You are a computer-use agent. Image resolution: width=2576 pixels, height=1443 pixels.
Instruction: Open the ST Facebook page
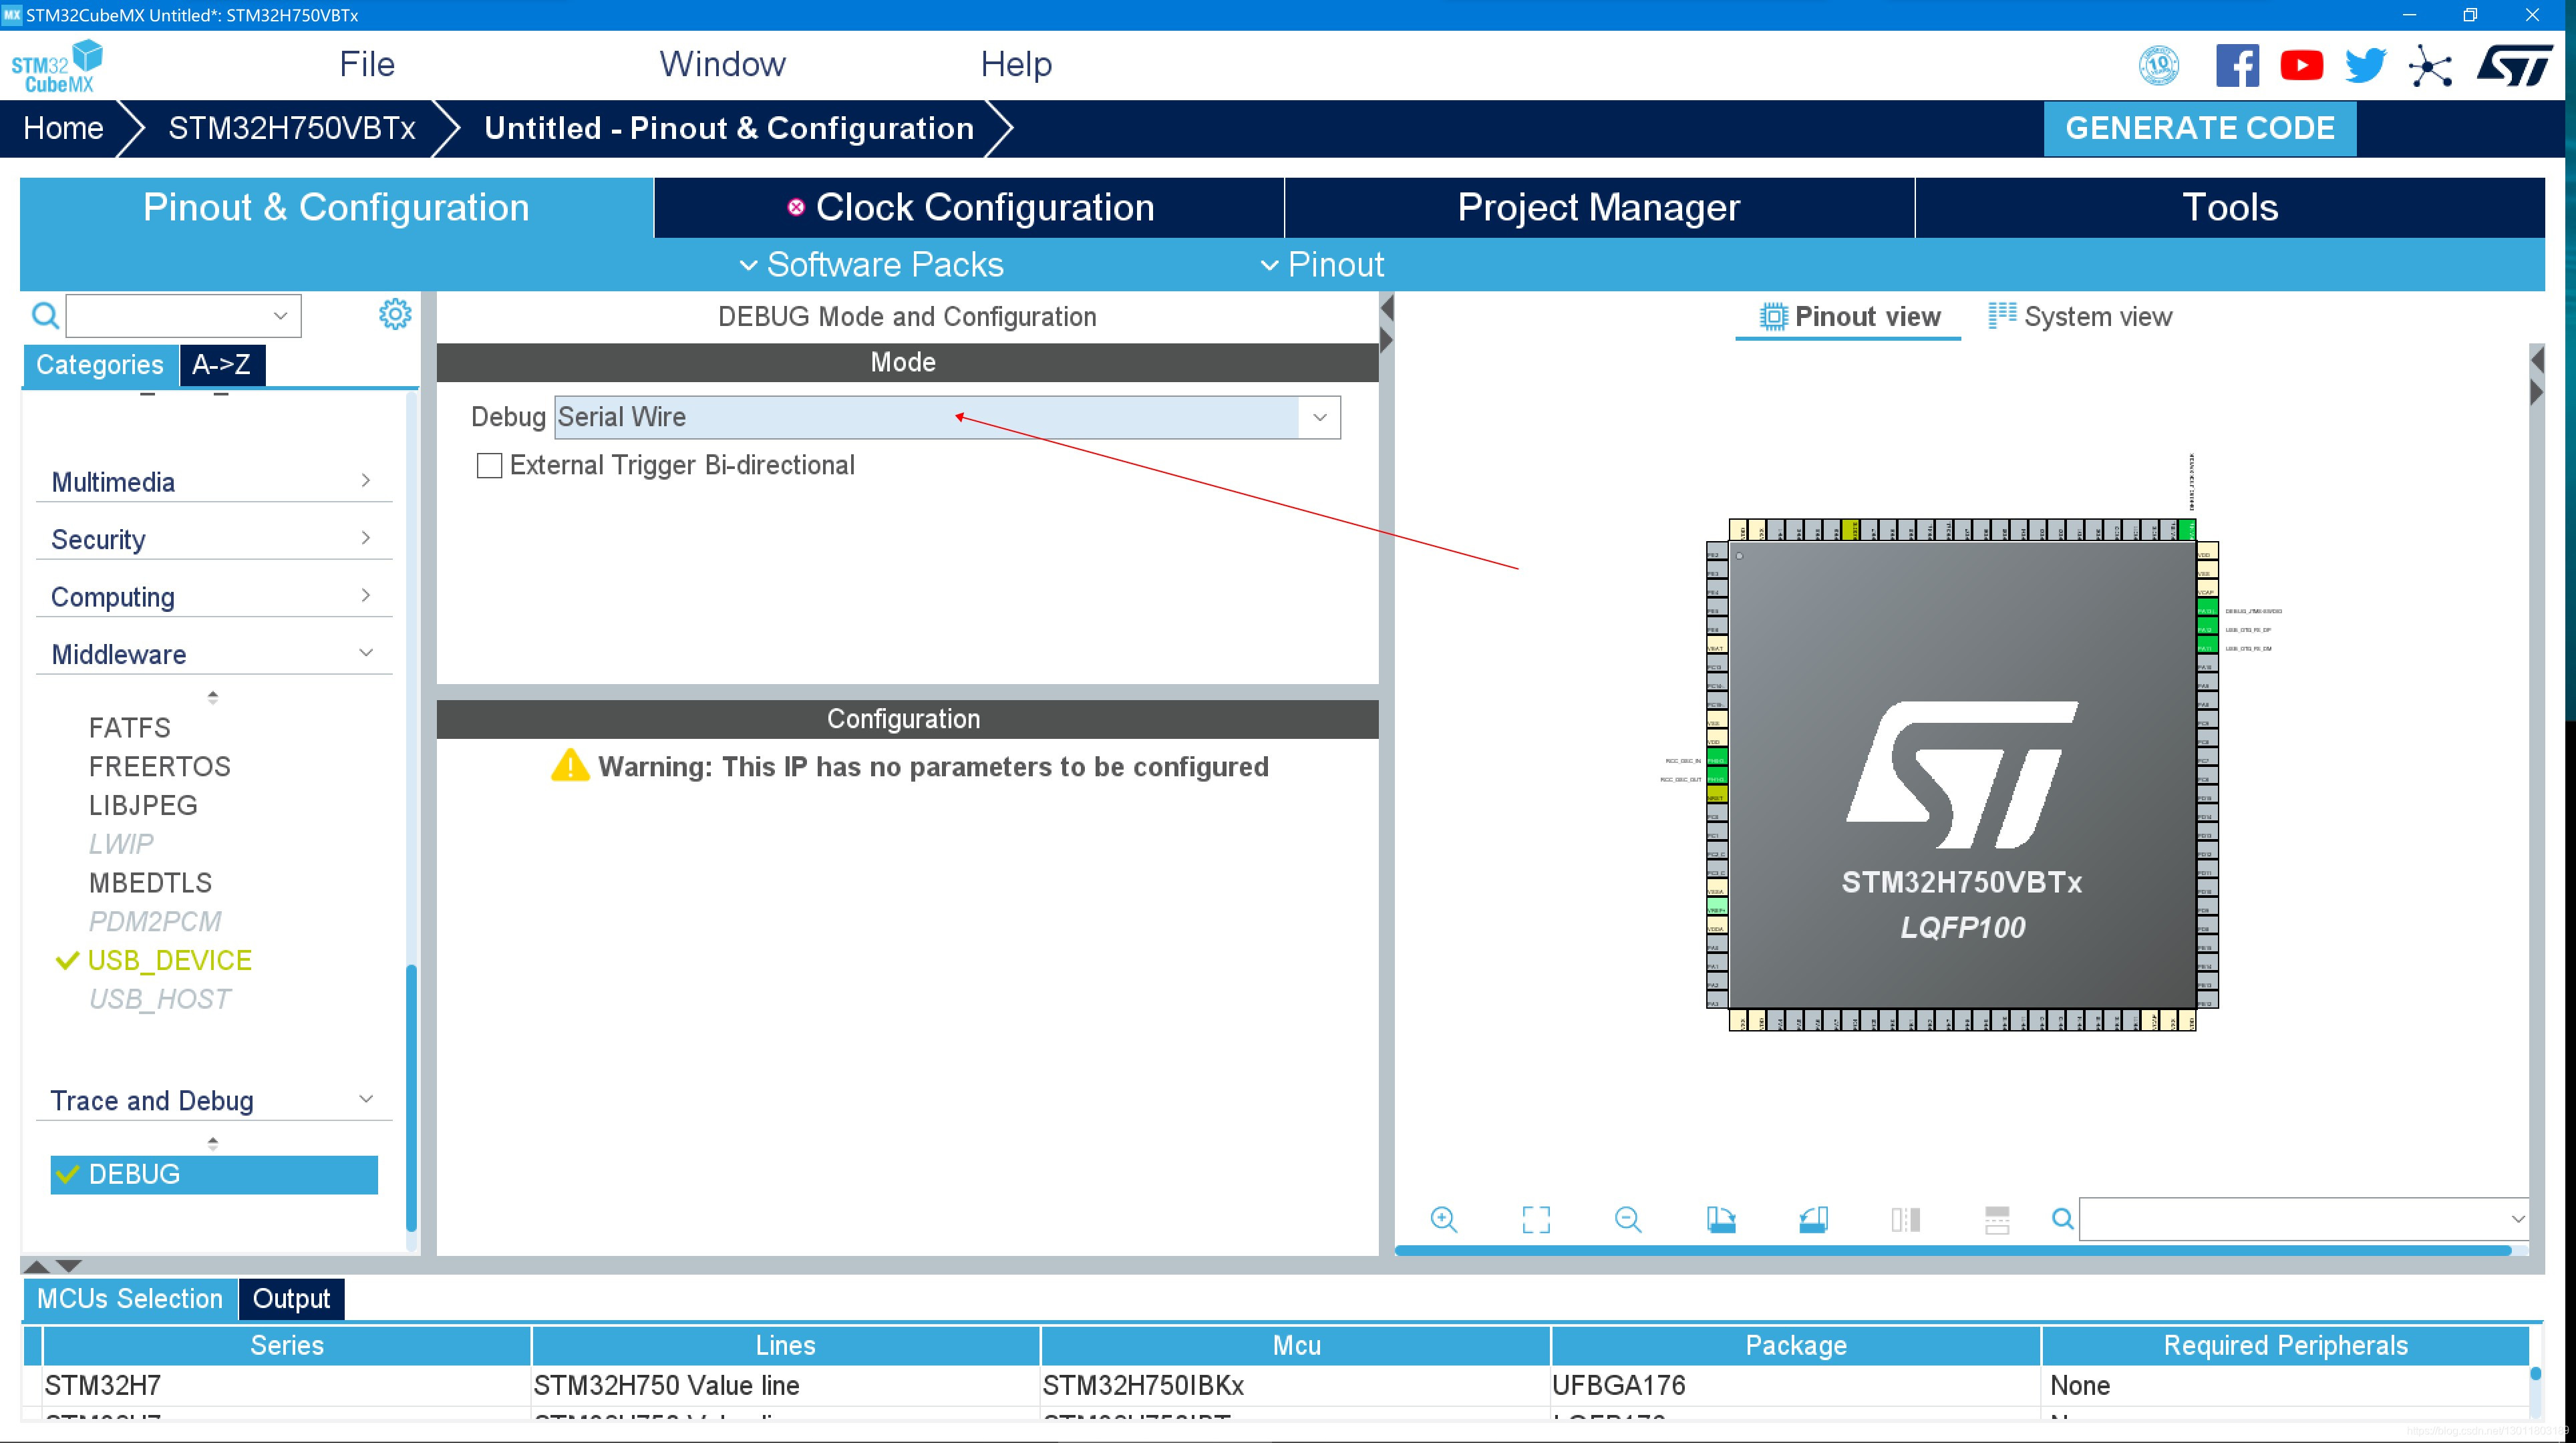point(2237,66)
